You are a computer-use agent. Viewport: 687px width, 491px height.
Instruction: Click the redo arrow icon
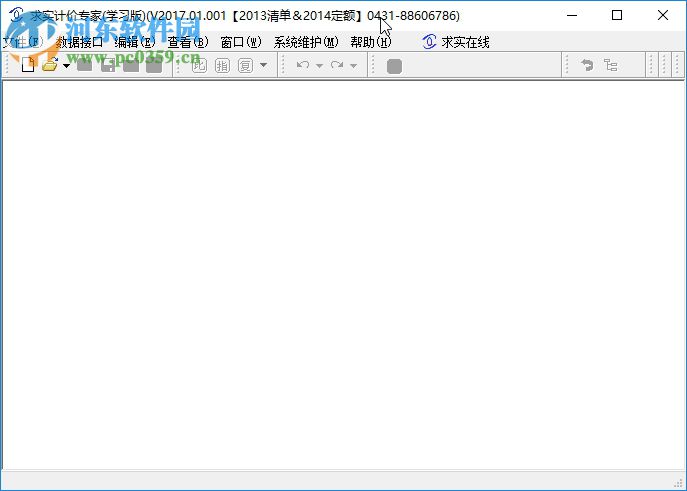click(x=337, y=65)
